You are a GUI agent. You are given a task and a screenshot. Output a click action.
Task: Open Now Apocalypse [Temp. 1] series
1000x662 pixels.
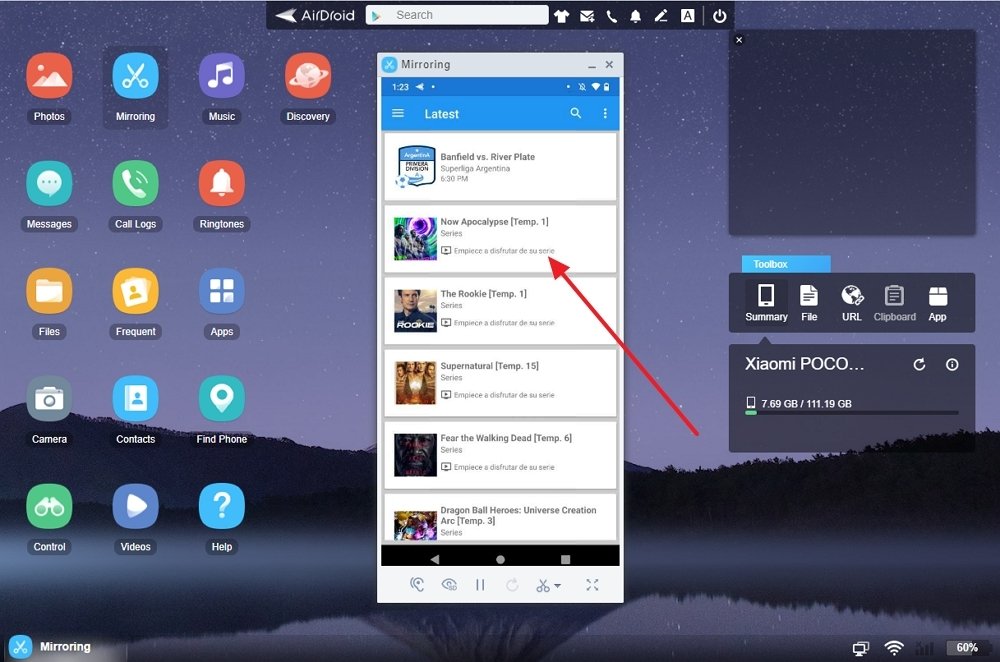click(x=500, y=239)
